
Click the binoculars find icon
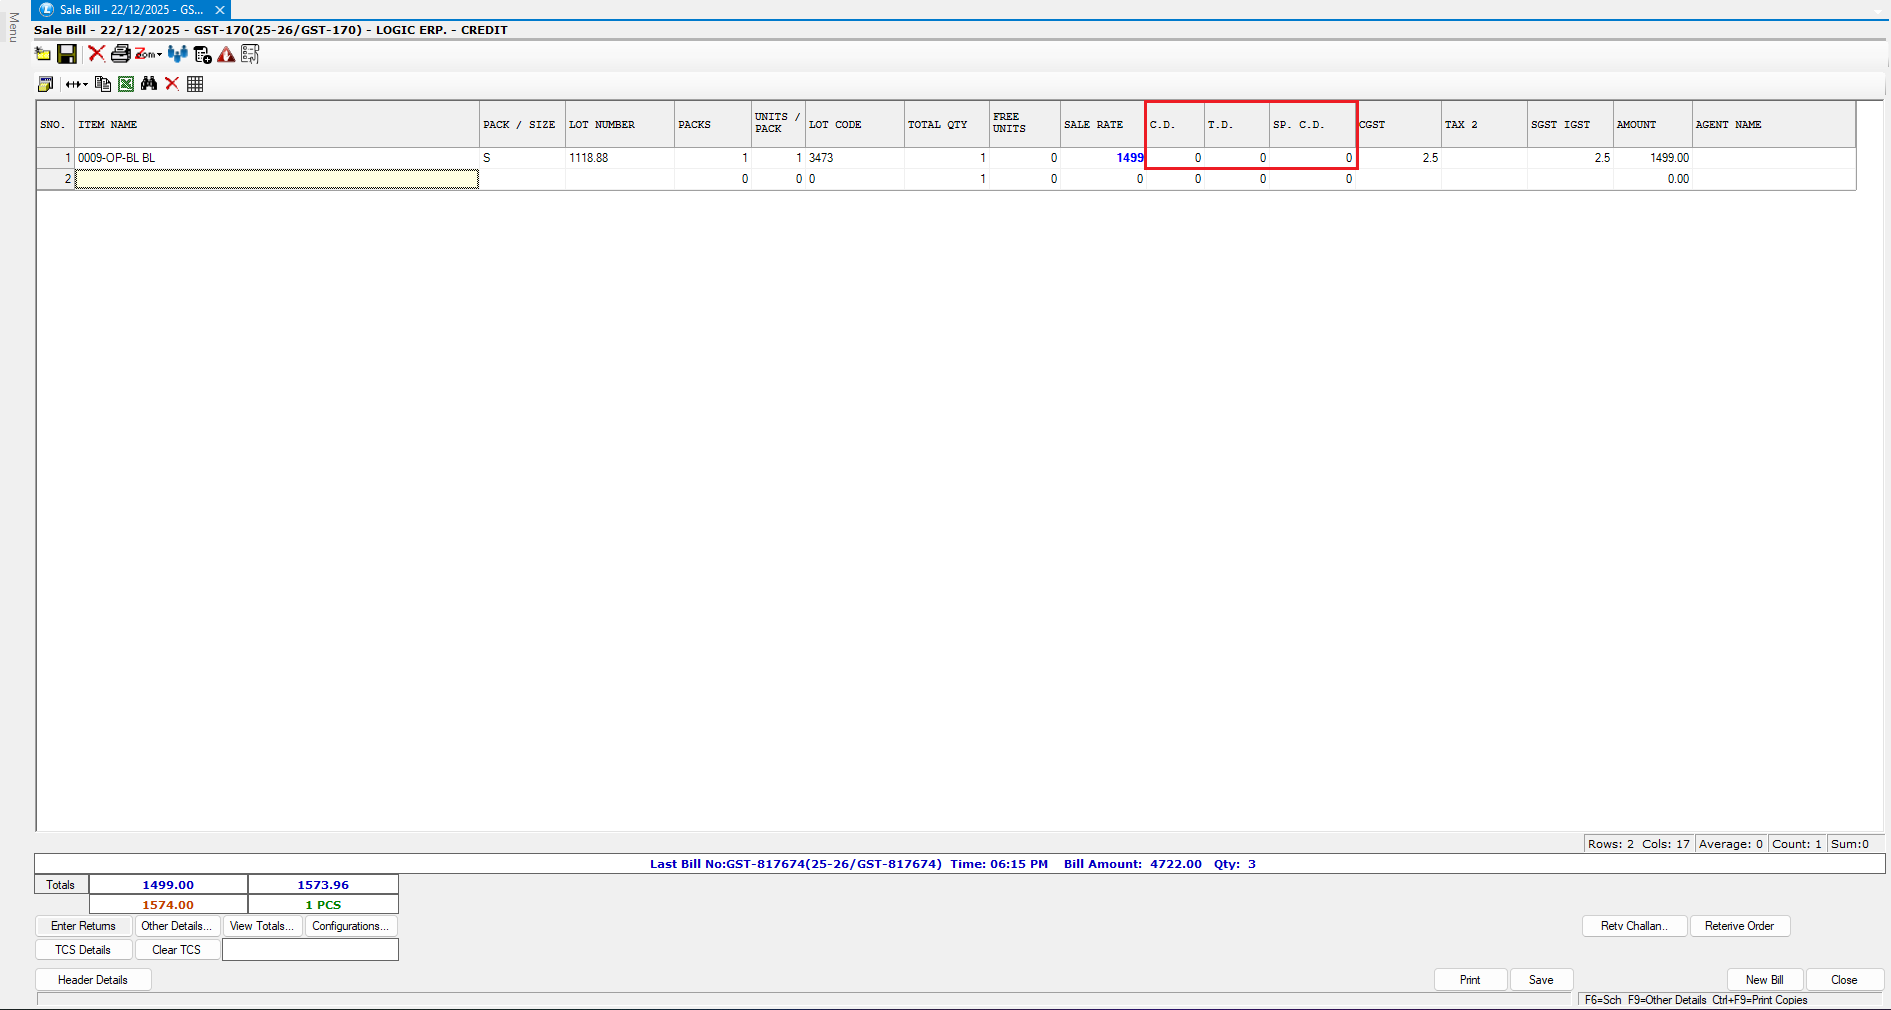[x=149, y=84]
